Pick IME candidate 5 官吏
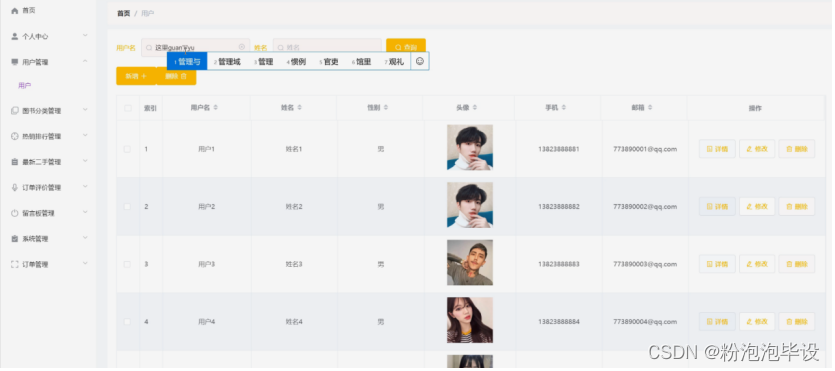This screenshot has height=371, width=835. pyautogui.click(x=329, y=62)
